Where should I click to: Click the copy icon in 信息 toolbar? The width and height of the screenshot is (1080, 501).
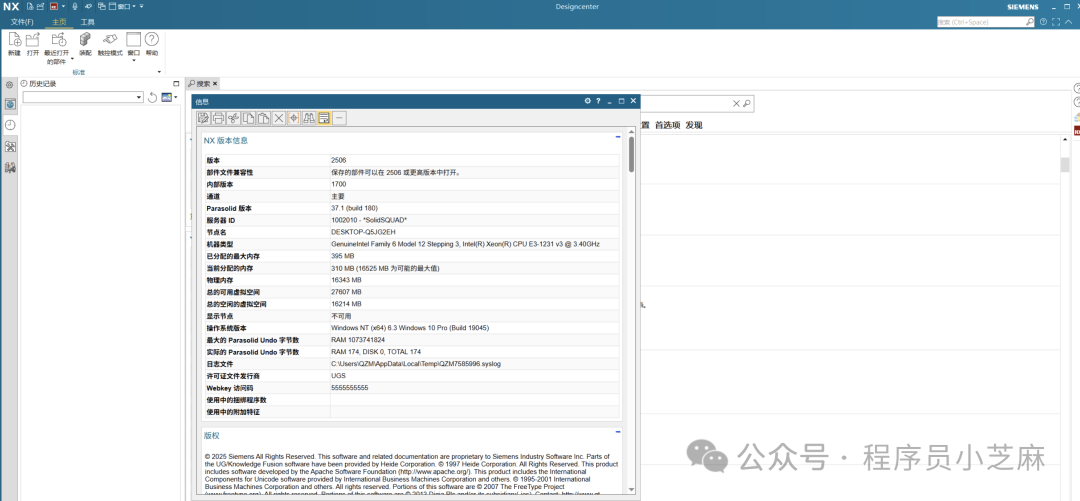(x=249, y=118)
